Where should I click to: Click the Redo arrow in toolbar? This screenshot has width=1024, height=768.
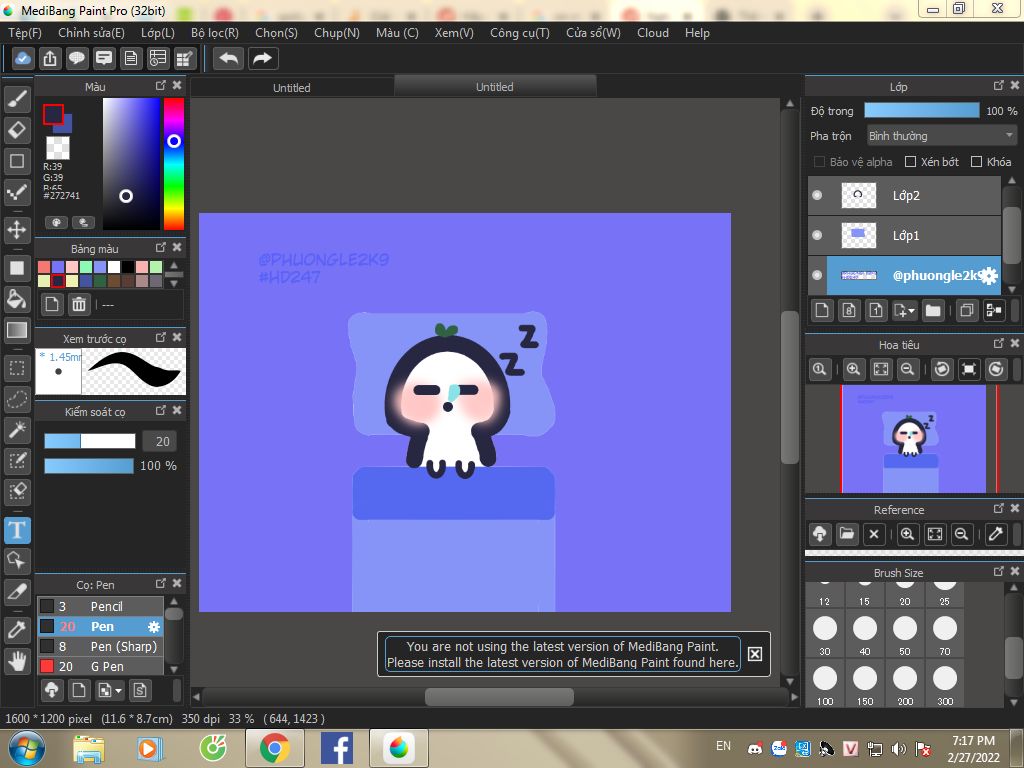pyautogui.click(x=263, y=59)
